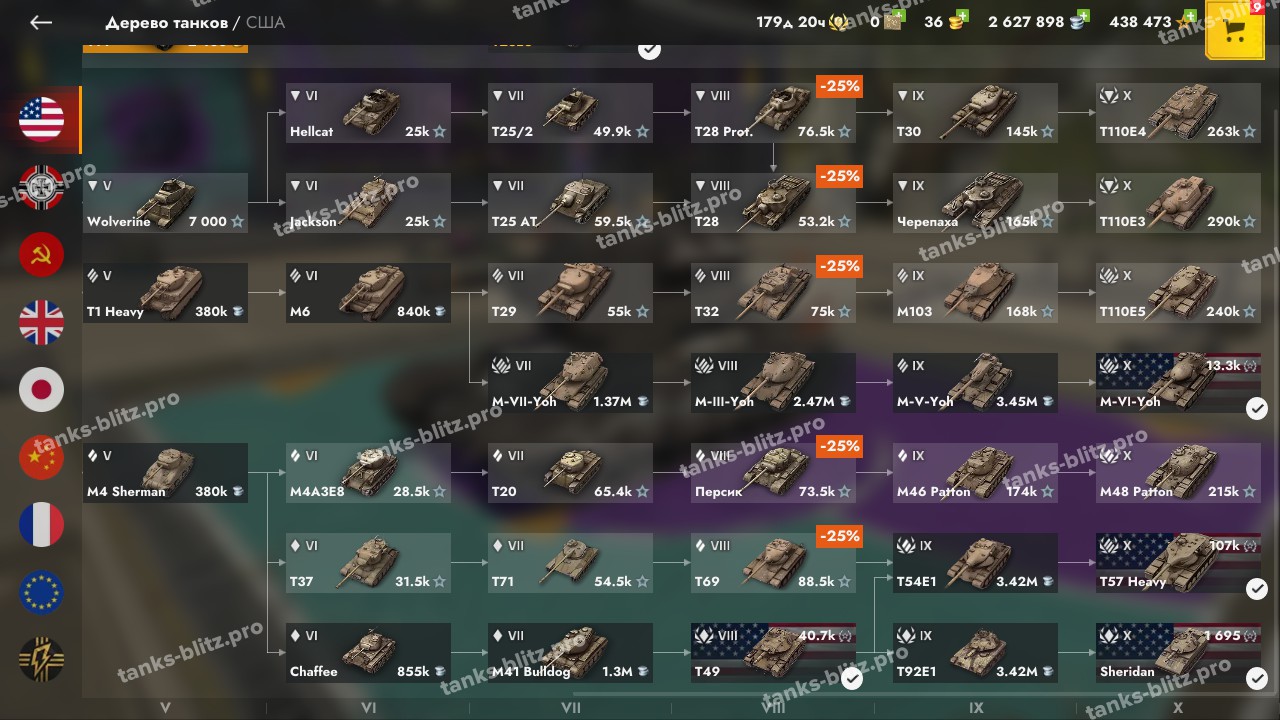Click the checkmark on T57 Heavy
Image resolution: width=1280 pixels, height=720 pixels.
[x=1257, y=589]
